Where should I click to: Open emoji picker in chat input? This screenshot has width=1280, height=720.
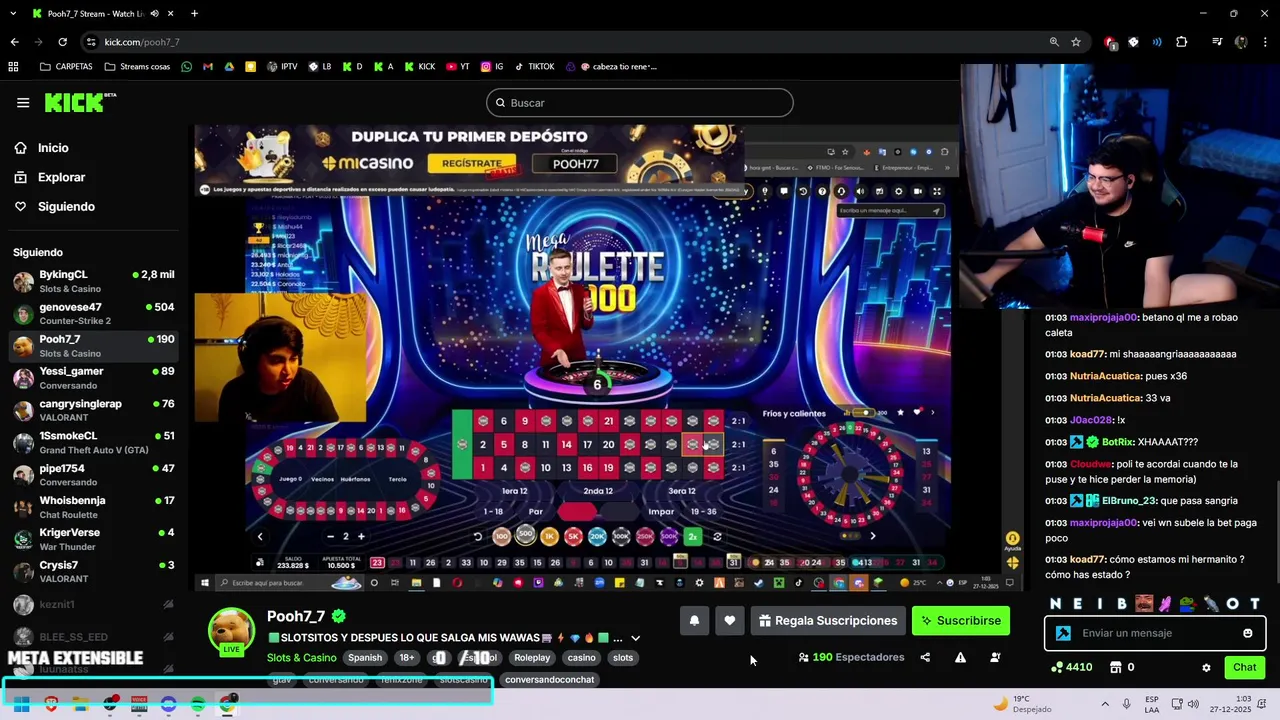click(1247, 633)
